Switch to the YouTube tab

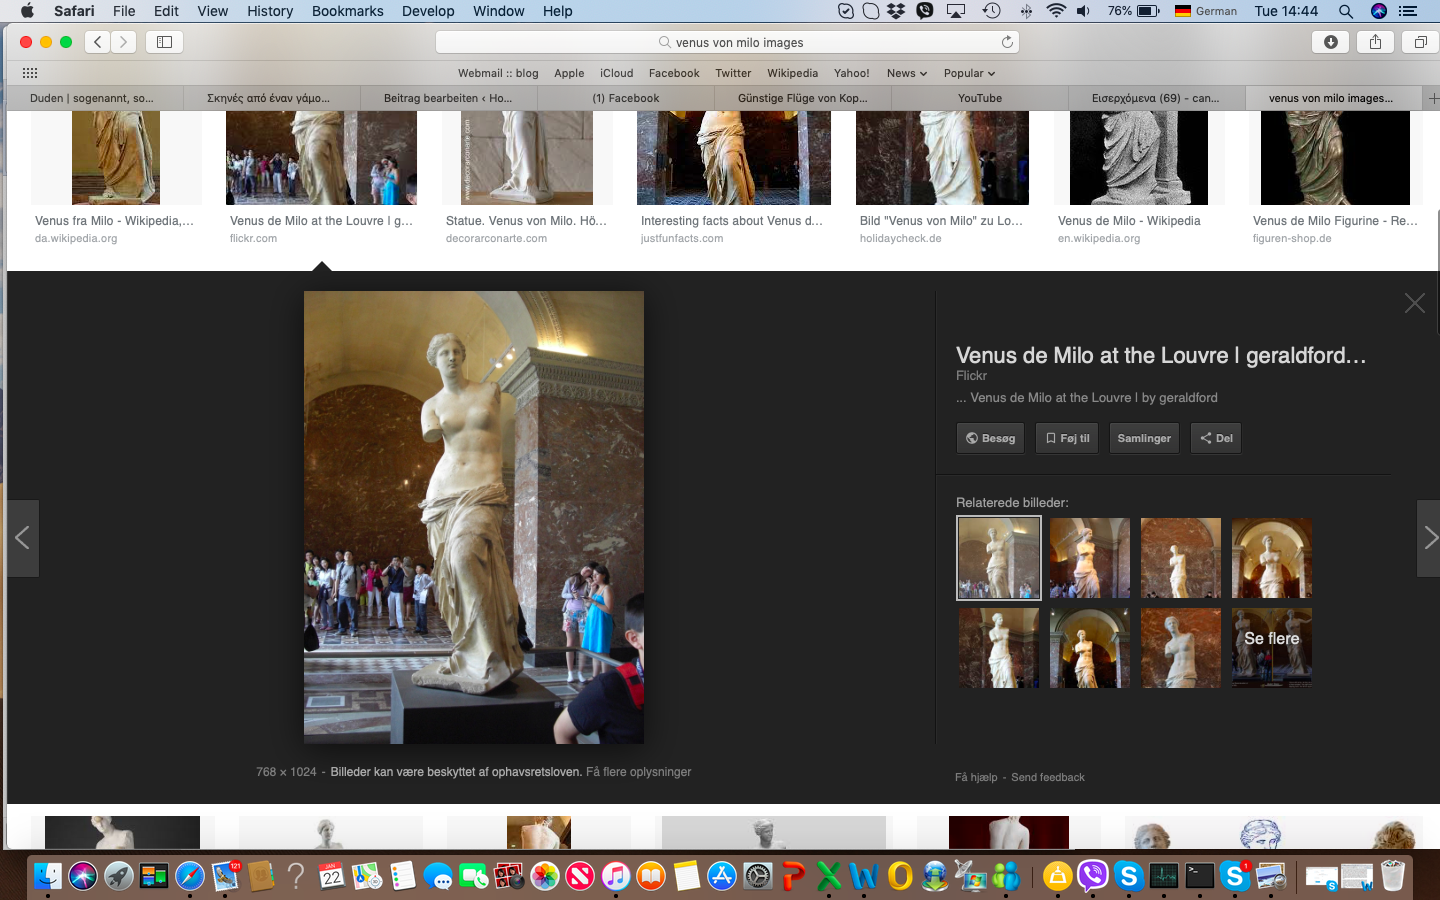980,98
